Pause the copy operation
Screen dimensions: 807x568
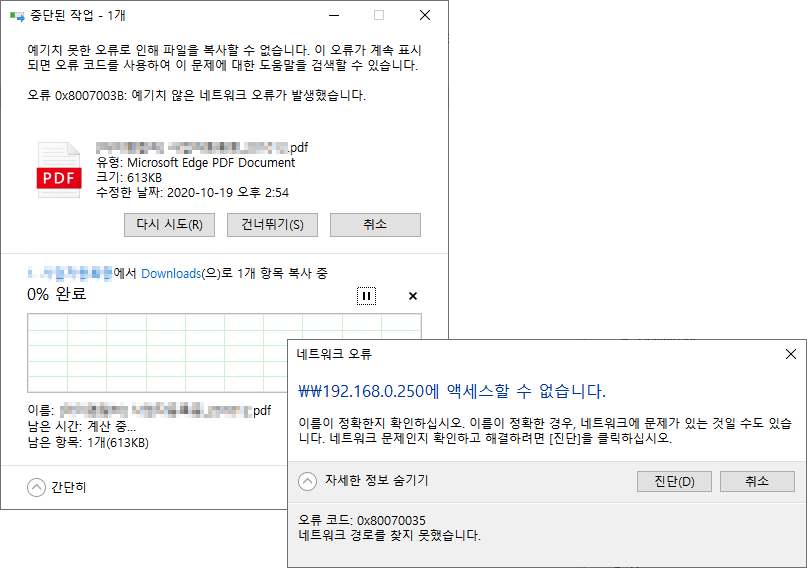tap(366, 296)
